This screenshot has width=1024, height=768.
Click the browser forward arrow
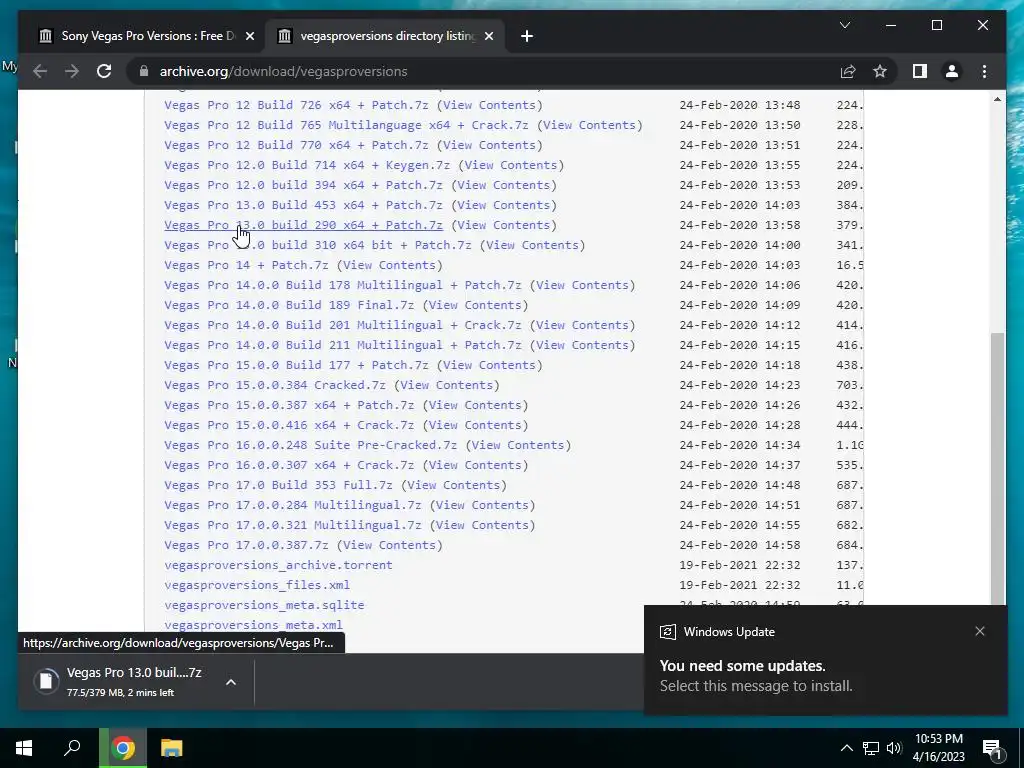coord(72,71)
